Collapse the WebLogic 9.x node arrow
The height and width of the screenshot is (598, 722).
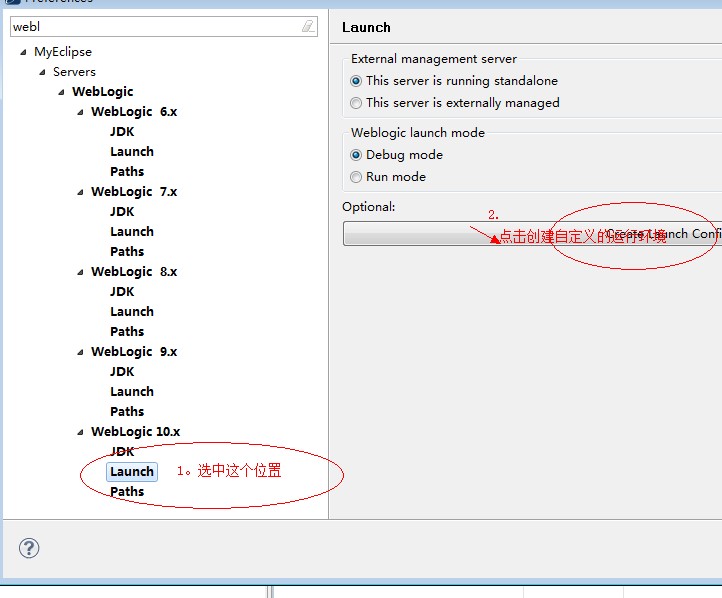coord(81,352)
